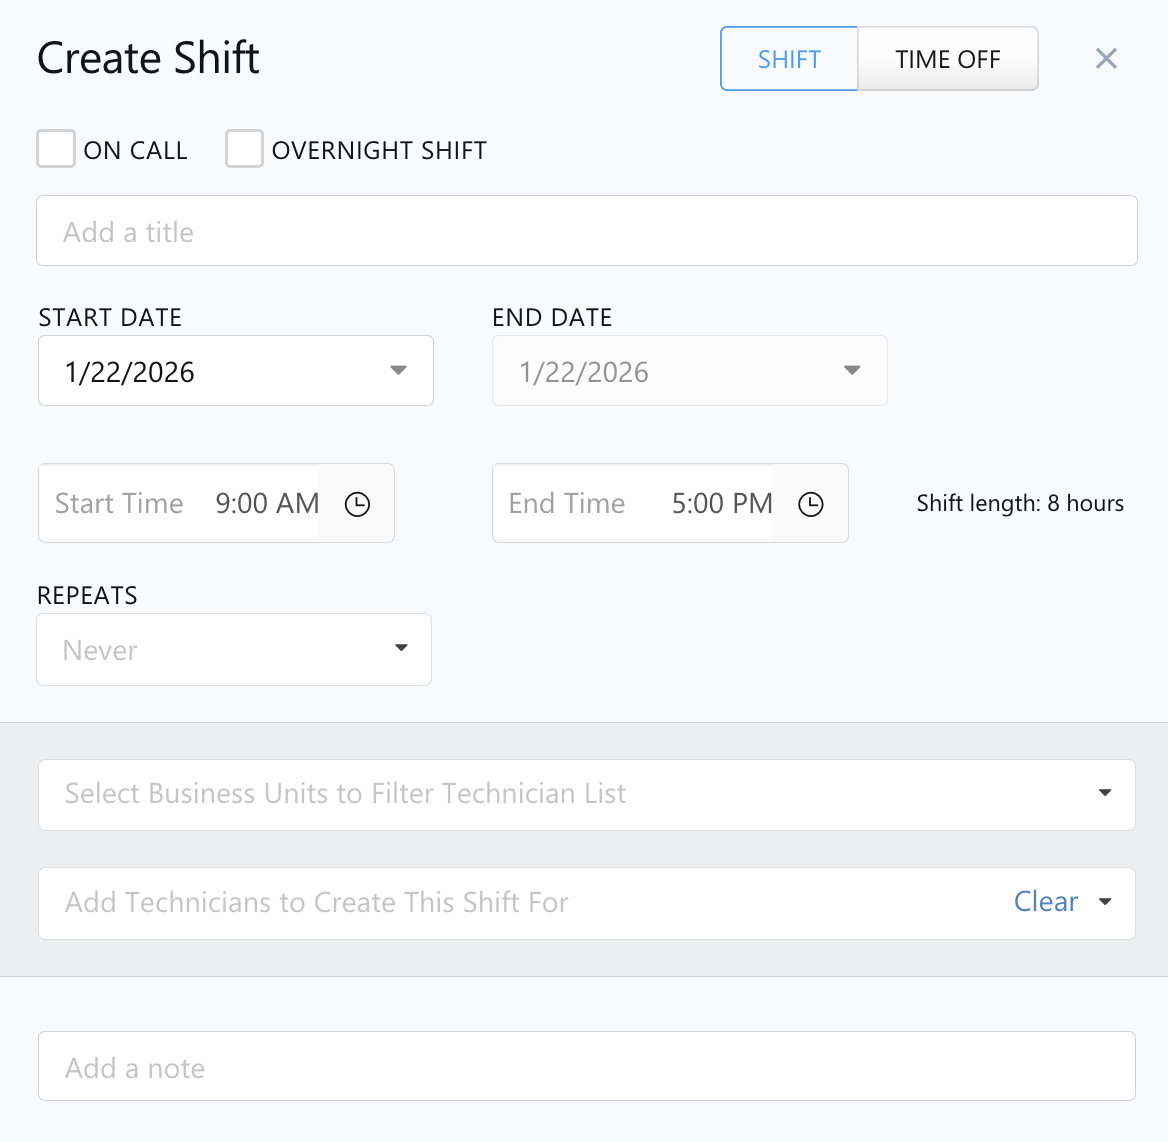
Task: Open the End Time clock picker
Action: (811, 504)
